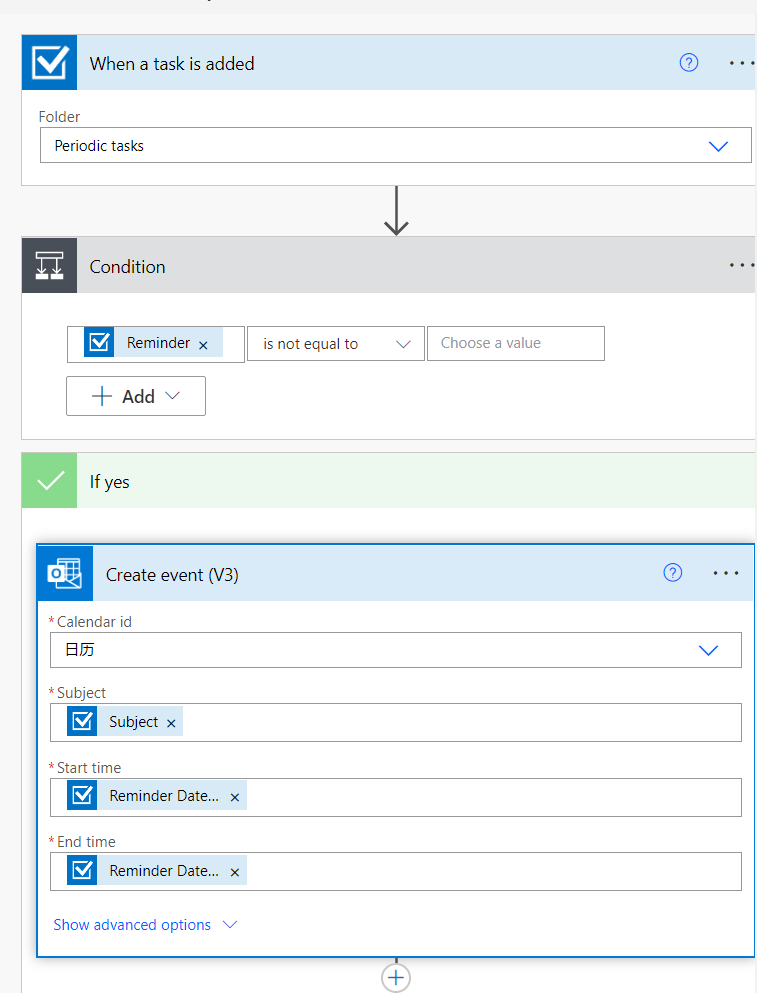Insert a new step with the plus circle
The image size is (757, 993).
point(396,978)
